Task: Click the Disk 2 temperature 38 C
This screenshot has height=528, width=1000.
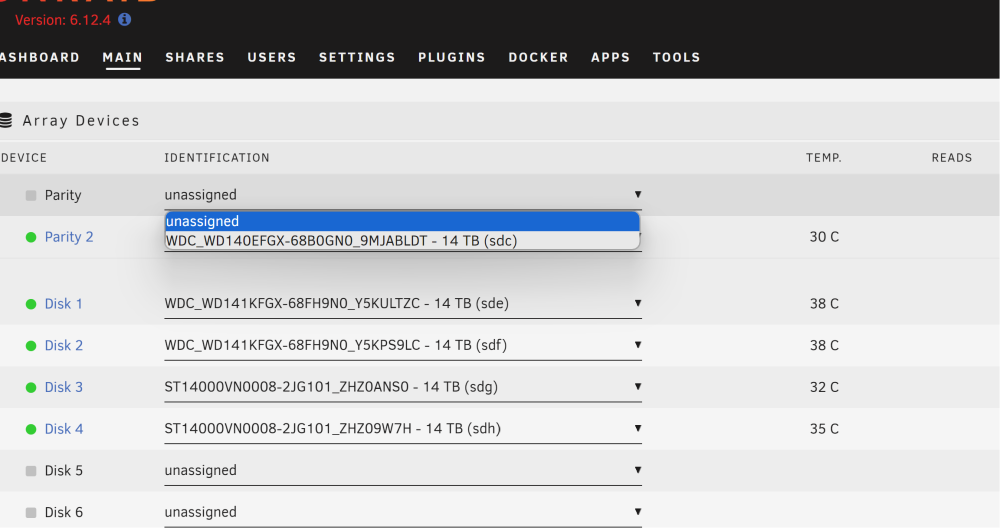Action: click(824, 346)
